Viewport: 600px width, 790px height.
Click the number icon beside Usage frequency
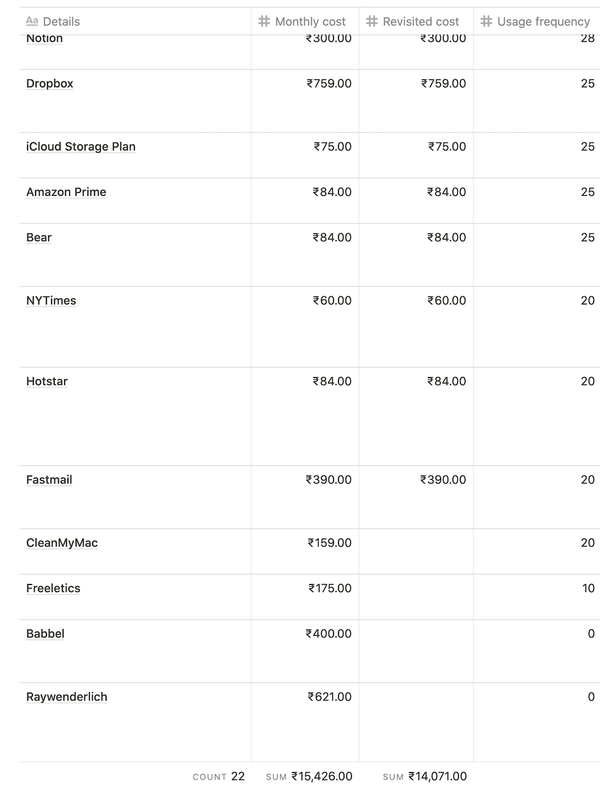[x=486, y=21]
